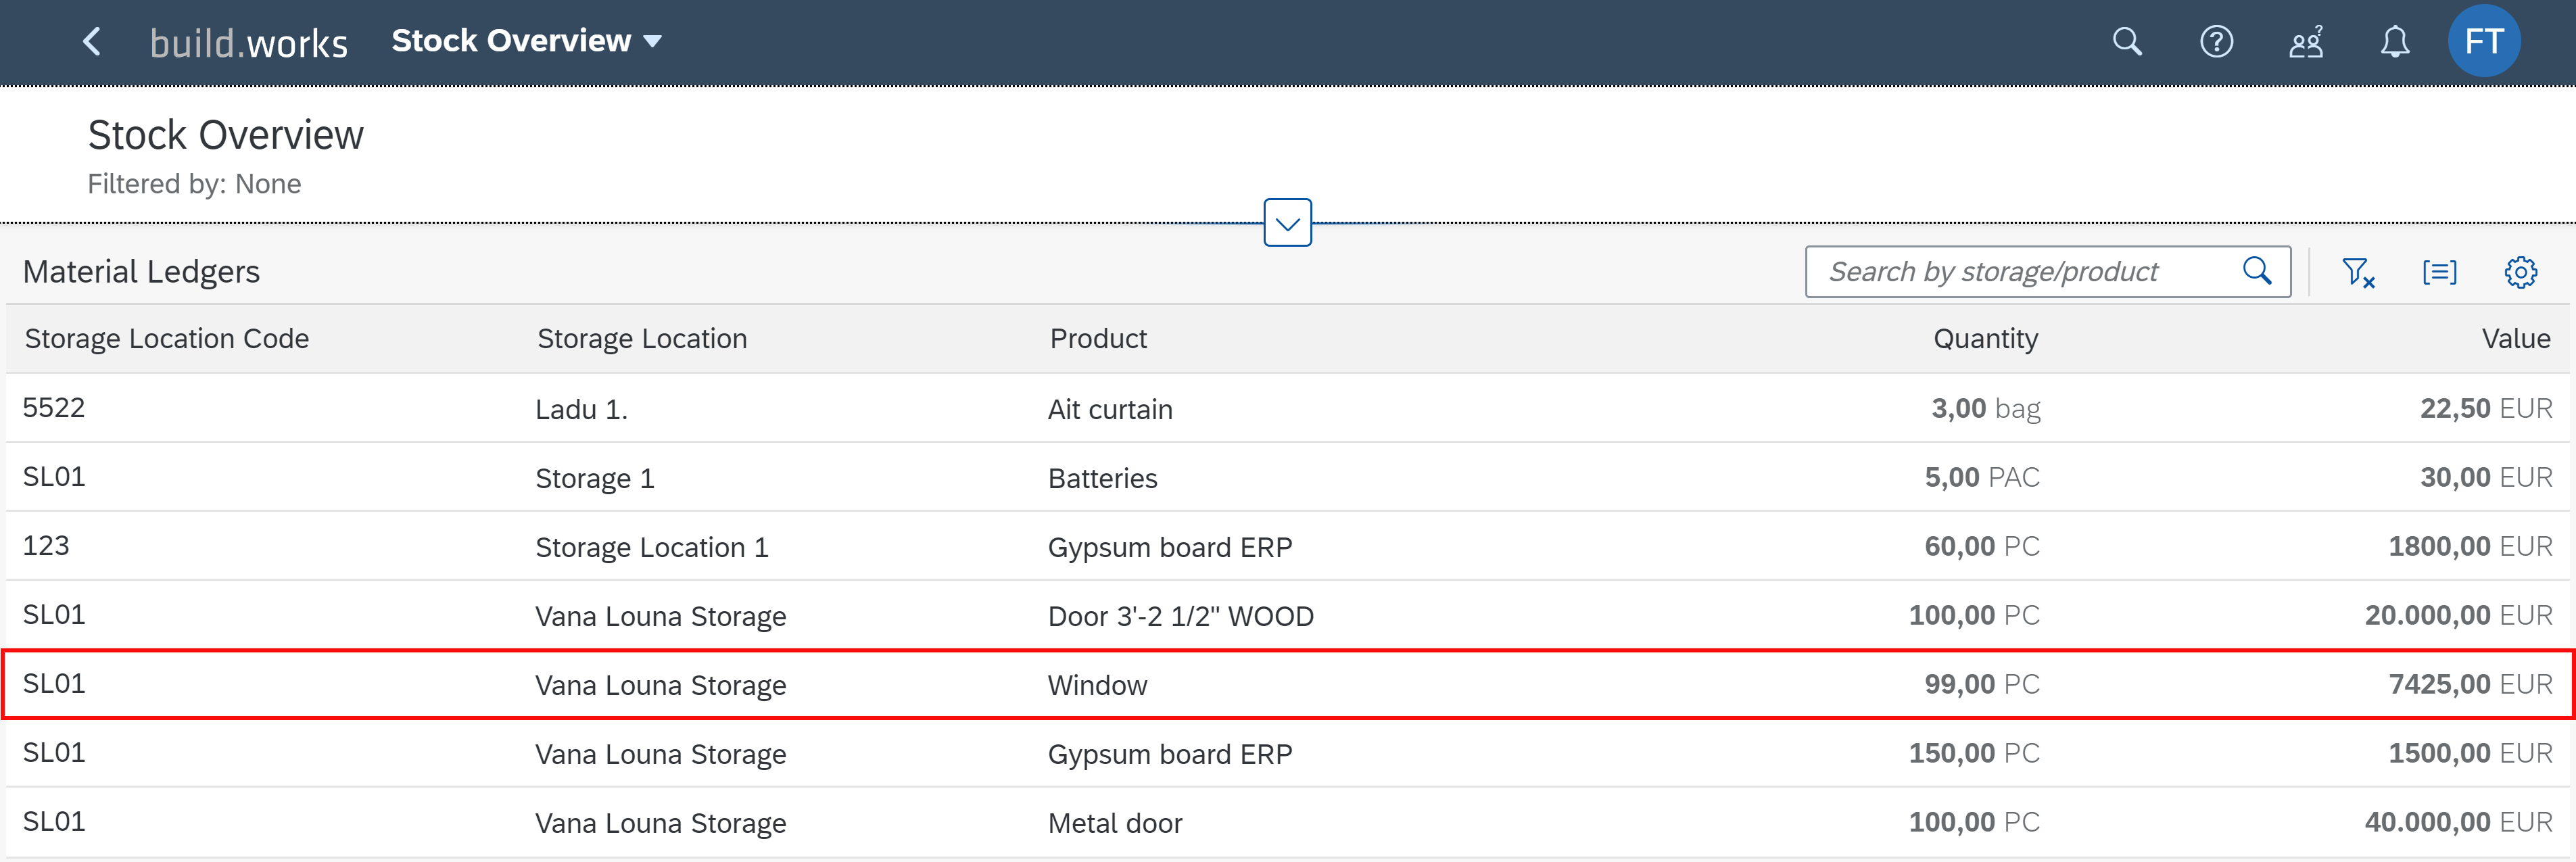
Task: Click the Filtered by: None text
Action: pyautogui.click(x=194, y=184)
